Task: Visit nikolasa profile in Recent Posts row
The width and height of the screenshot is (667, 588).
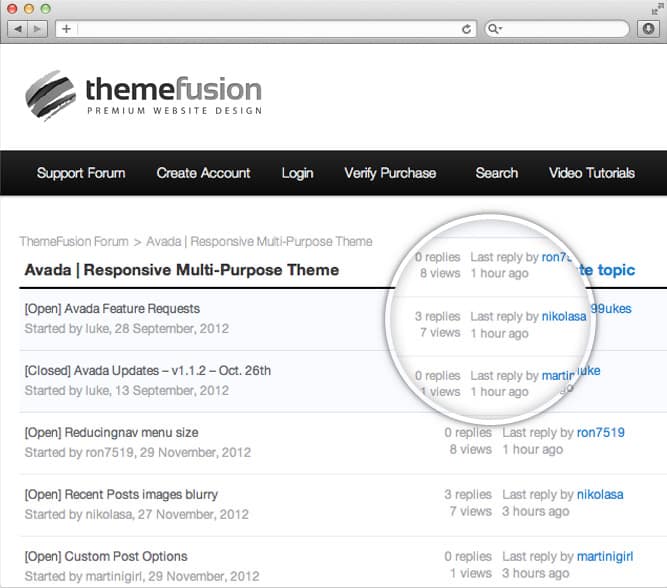Action: pyautogui.click(x=600, y=495)
